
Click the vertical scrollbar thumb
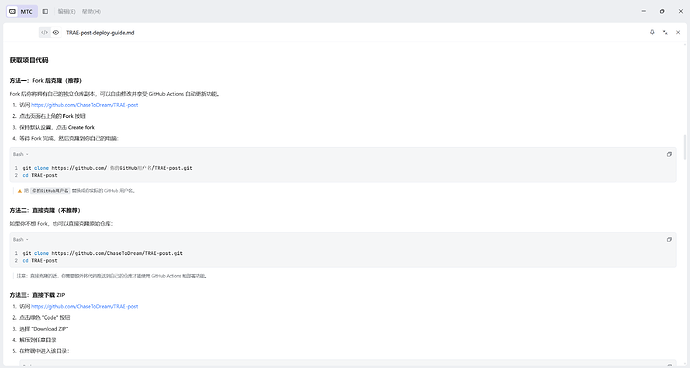[x=685, y=147]
